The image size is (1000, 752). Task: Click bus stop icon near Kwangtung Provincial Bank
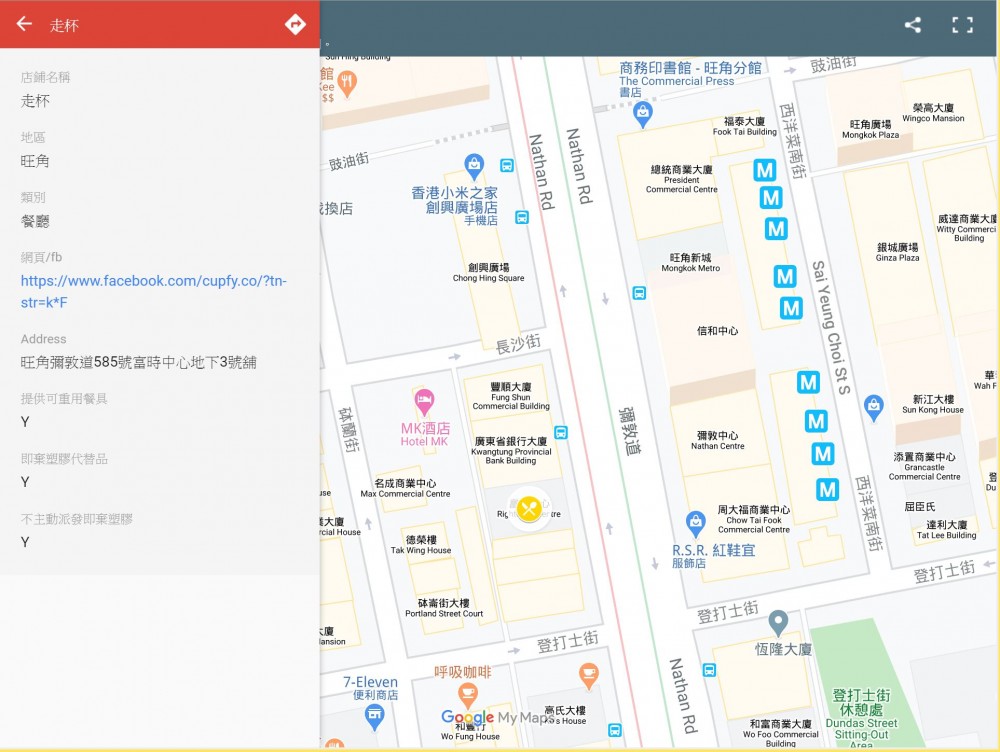pos(561,432)
